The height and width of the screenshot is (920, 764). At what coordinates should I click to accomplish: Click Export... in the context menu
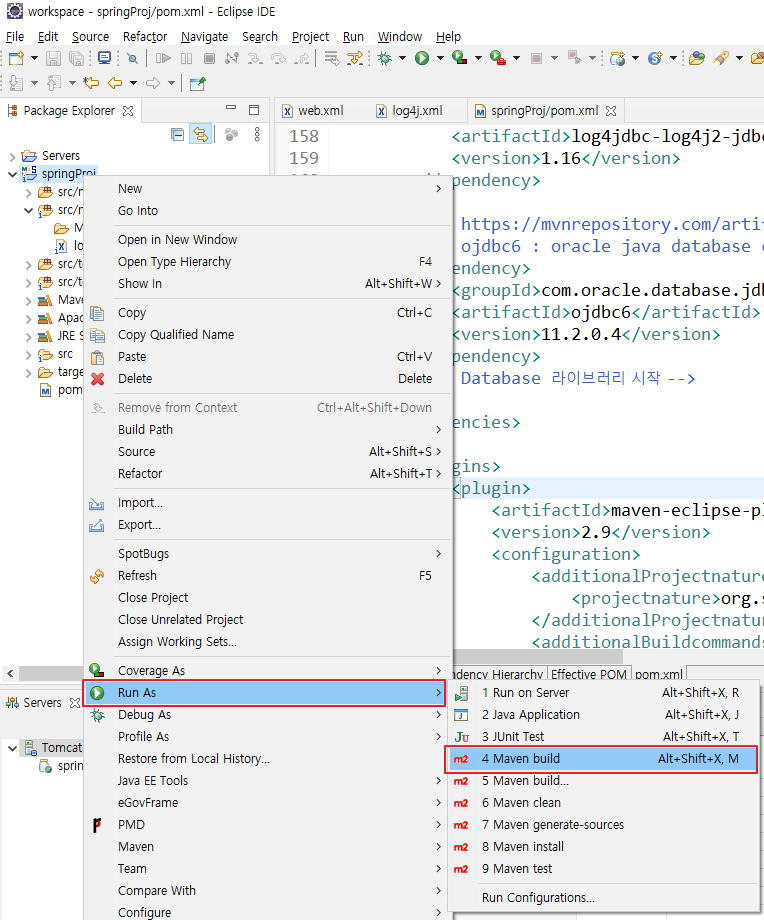click(x=267, y=525)
